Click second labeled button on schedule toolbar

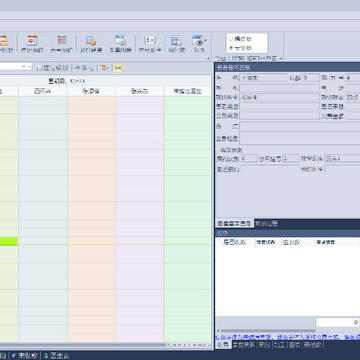tap(84, 68)
